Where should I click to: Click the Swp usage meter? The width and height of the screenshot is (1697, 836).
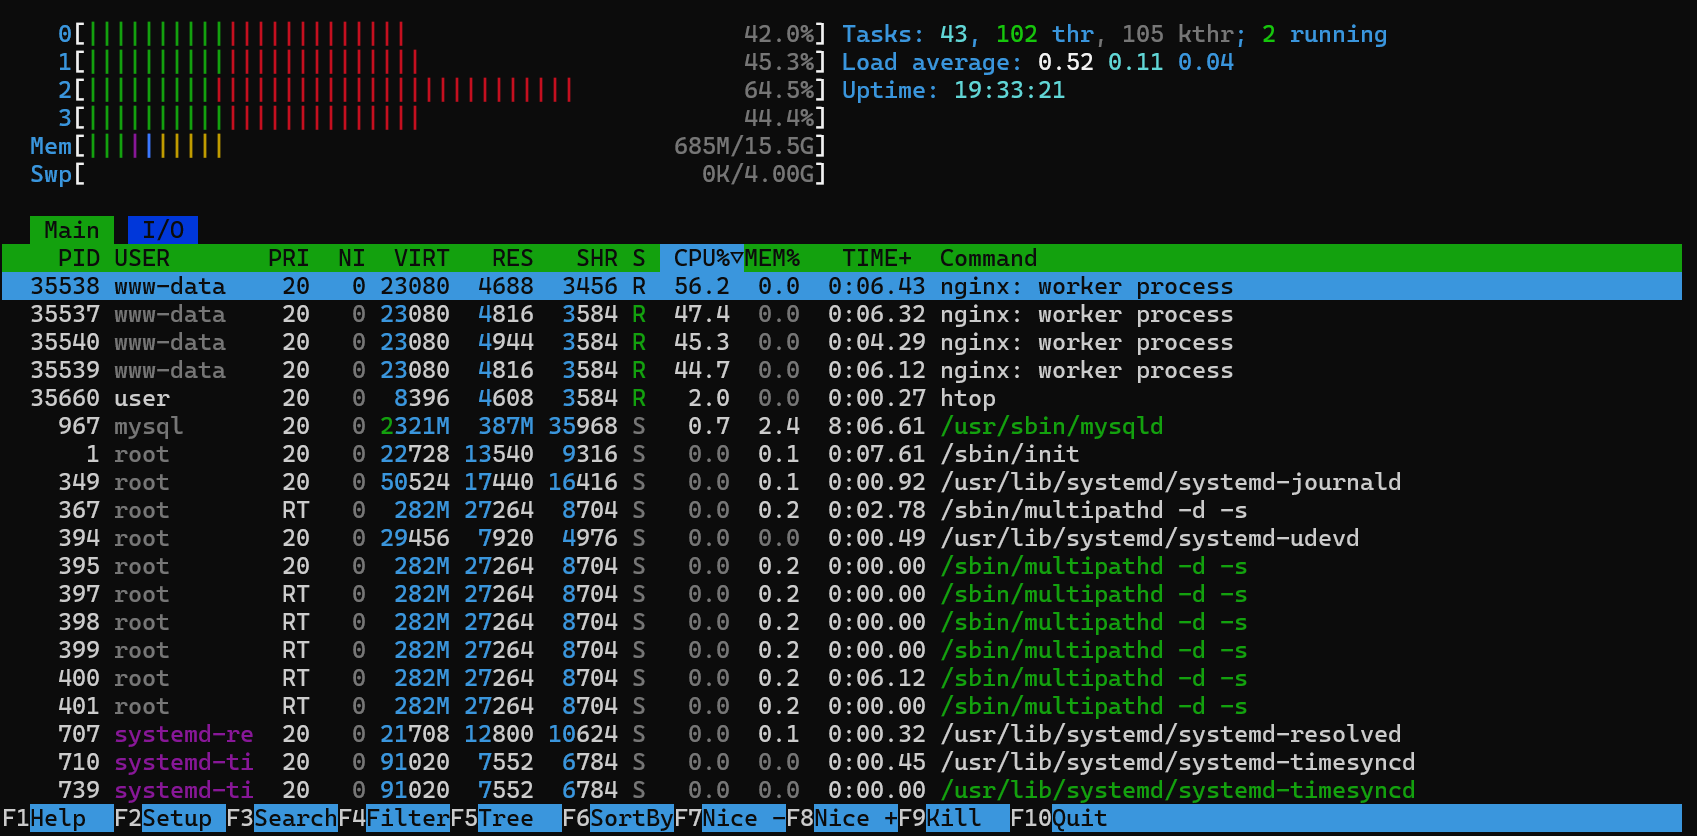tap(429, 174)
